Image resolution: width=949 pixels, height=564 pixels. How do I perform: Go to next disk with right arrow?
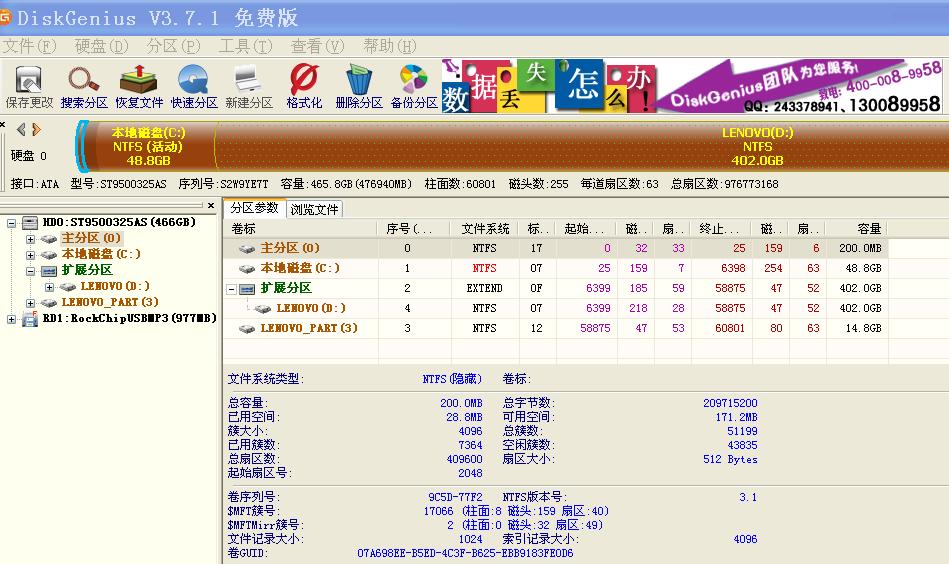tap(36, 129)
